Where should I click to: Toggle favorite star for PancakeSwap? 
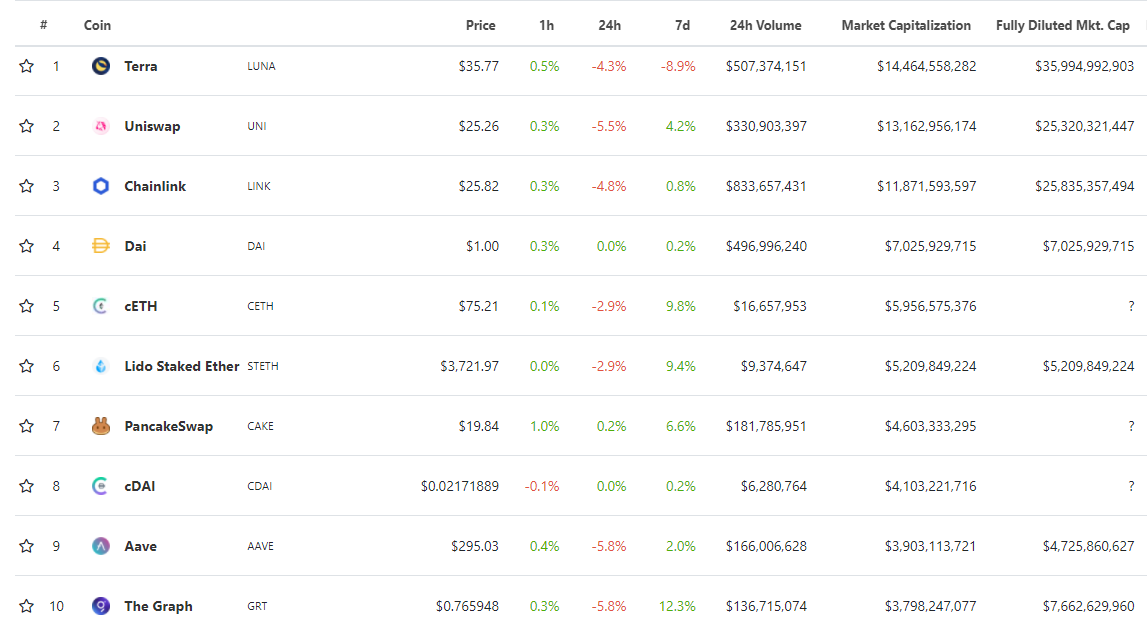point(26,426)
